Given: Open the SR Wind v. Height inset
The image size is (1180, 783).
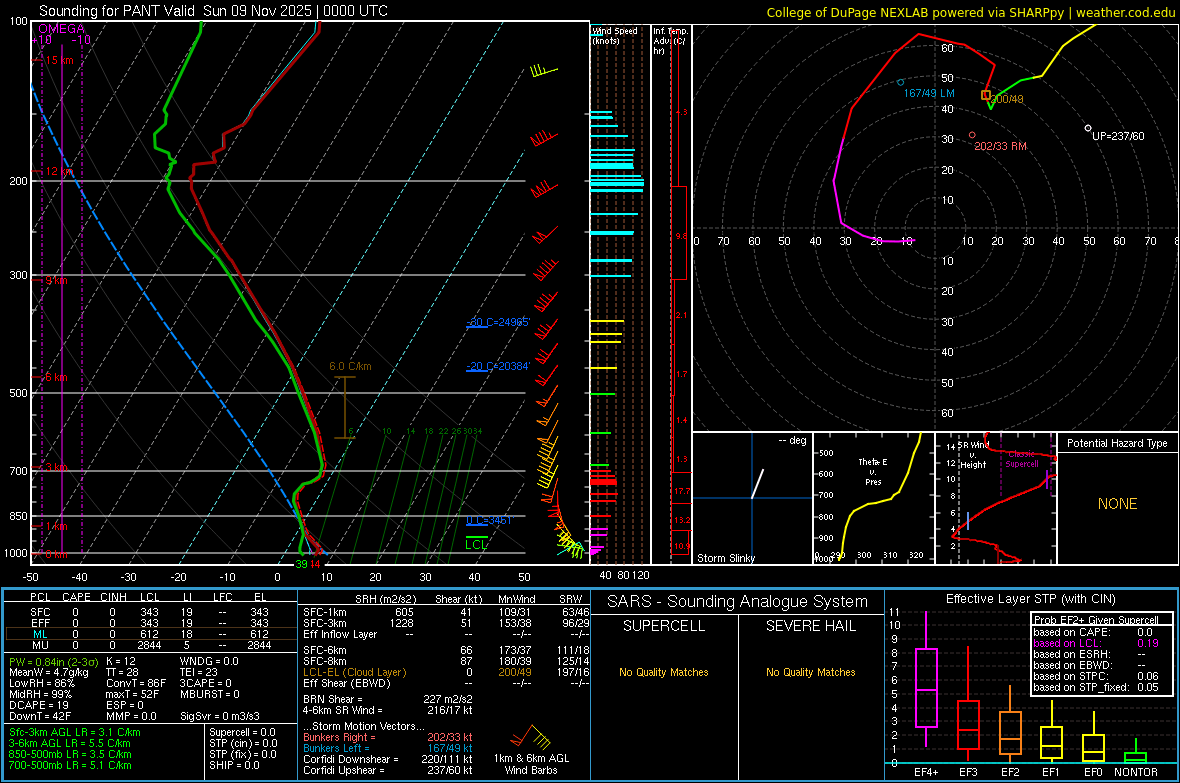Looking at the screenshot, I should pos(995,498).
